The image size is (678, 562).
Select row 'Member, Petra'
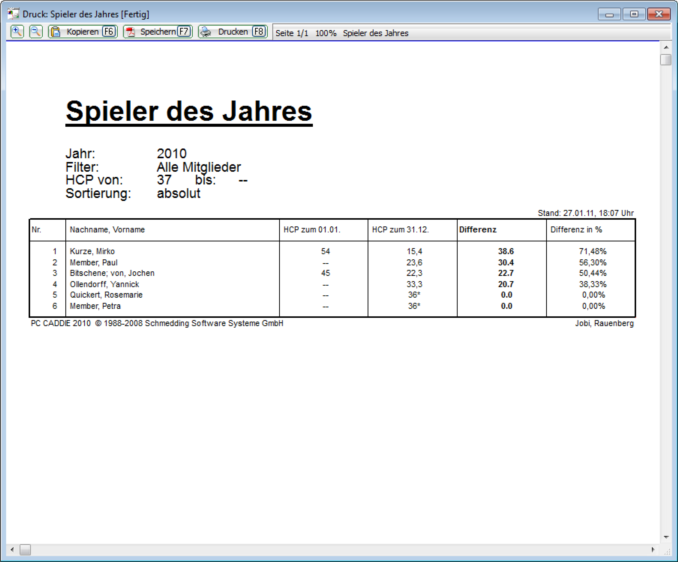tap(333, 306)
